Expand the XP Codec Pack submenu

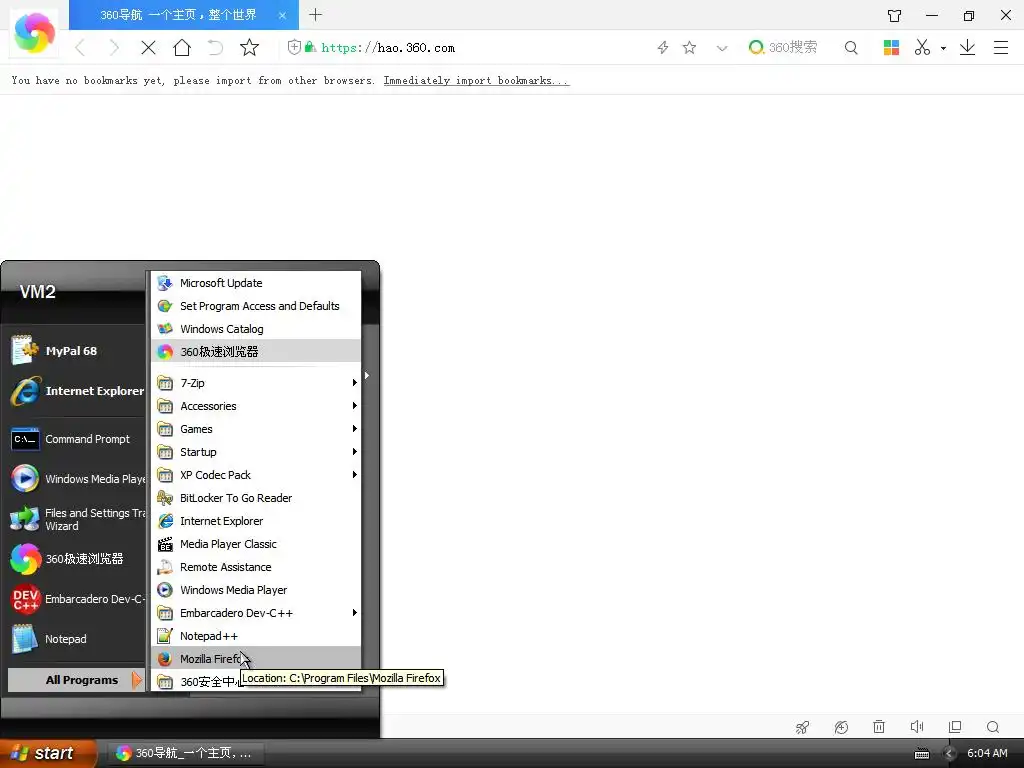click(256, 475)
